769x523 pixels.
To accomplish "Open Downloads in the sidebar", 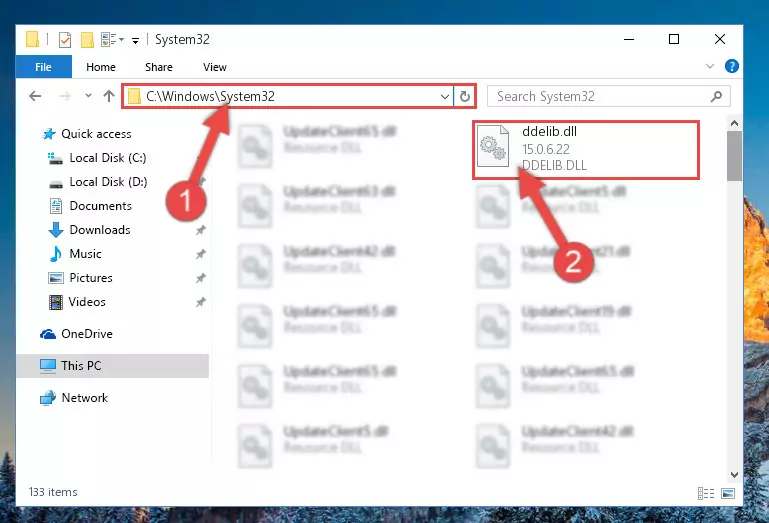I will [100, 230].
